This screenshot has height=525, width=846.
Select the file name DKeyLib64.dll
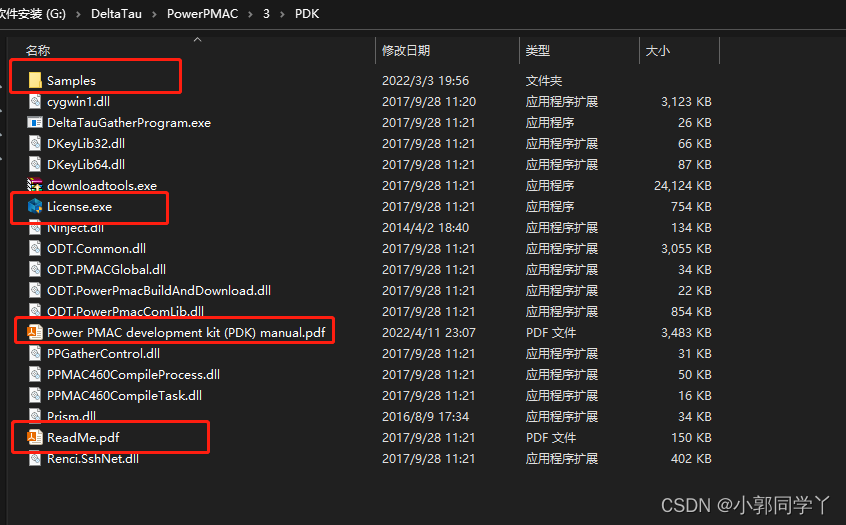(86, 165)
